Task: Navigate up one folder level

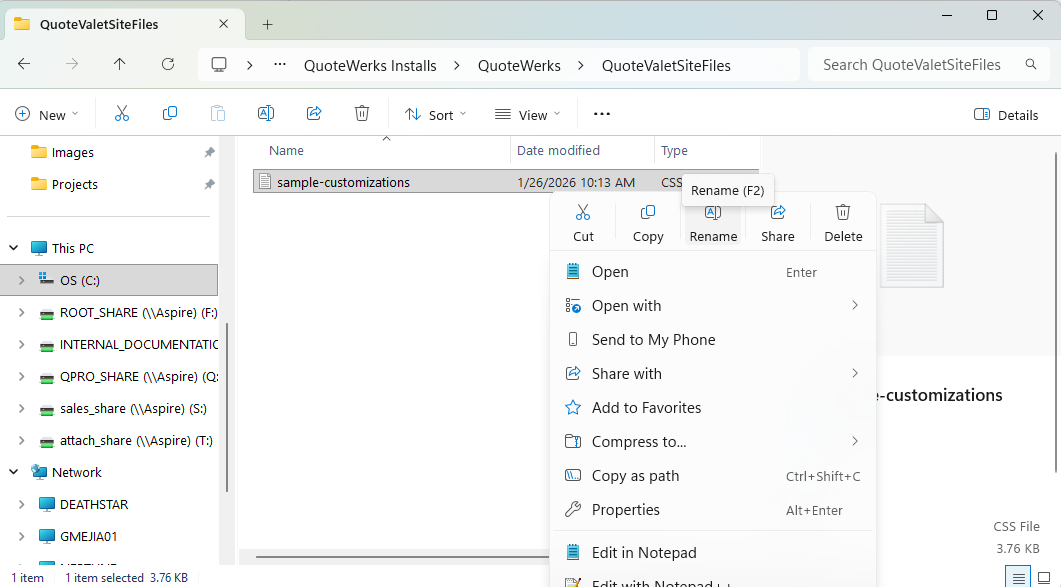Action: point(120,65)
